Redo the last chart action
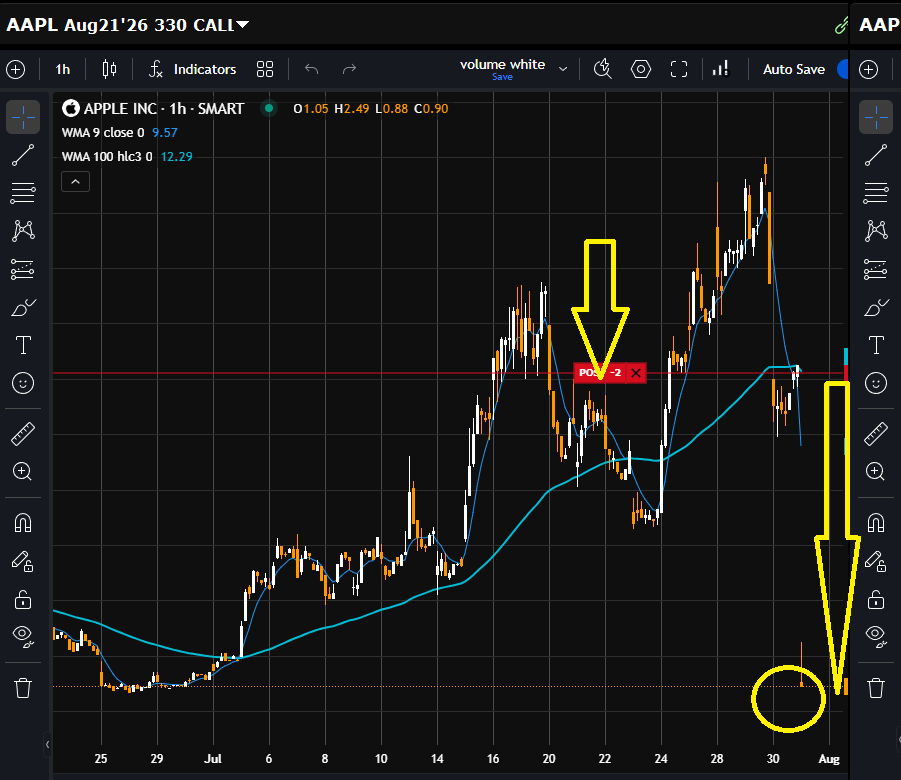This screenshot has height=780, width=901. [x=349, y=70]
